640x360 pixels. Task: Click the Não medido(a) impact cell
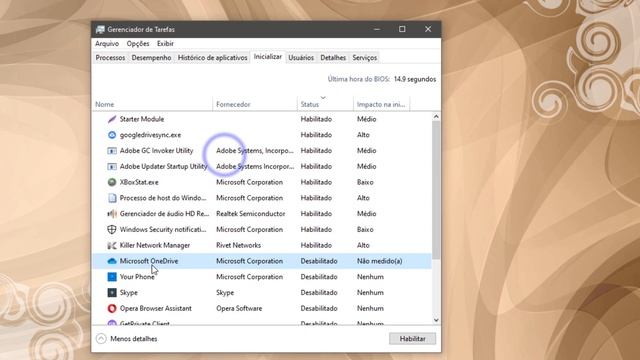click(380, 261)
